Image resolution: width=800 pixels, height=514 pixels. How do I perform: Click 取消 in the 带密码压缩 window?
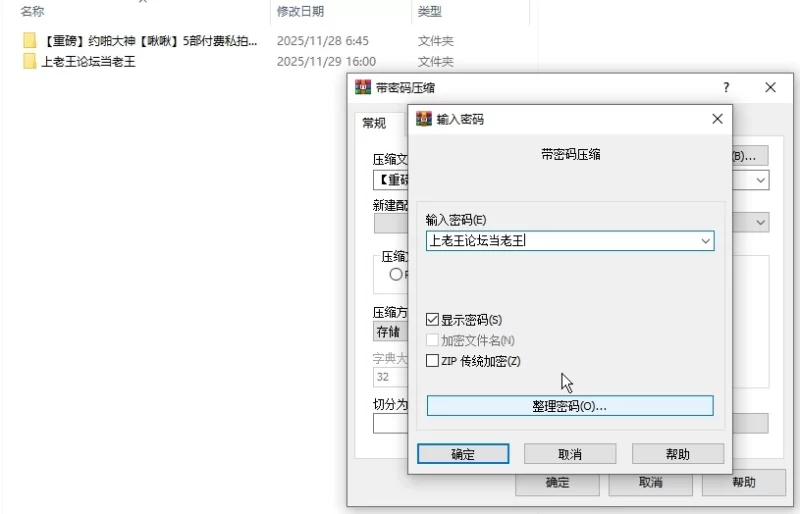pos(651,482)
